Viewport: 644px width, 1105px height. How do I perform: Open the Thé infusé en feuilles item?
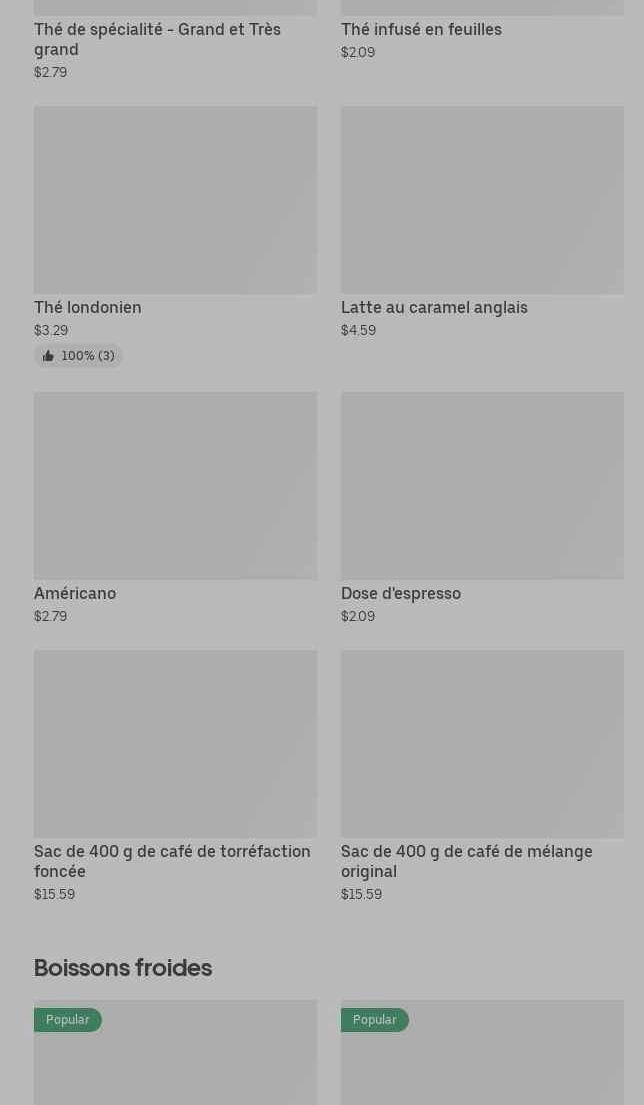[421, 29]
